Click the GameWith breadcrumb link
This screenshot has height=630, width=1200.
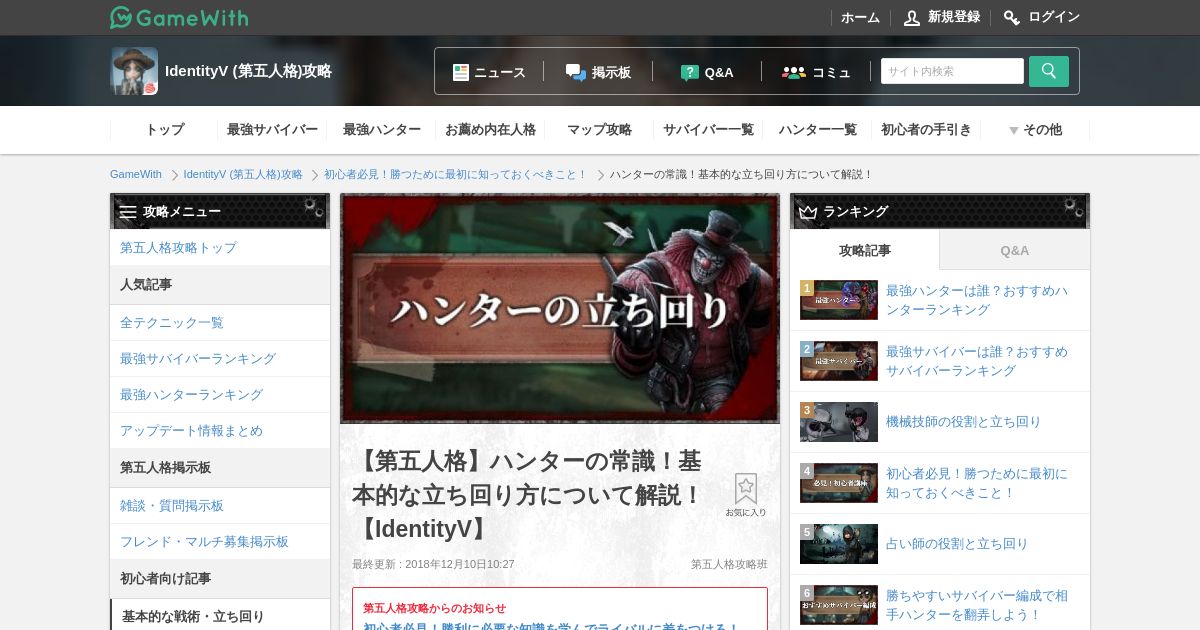(x=136, y=174)
